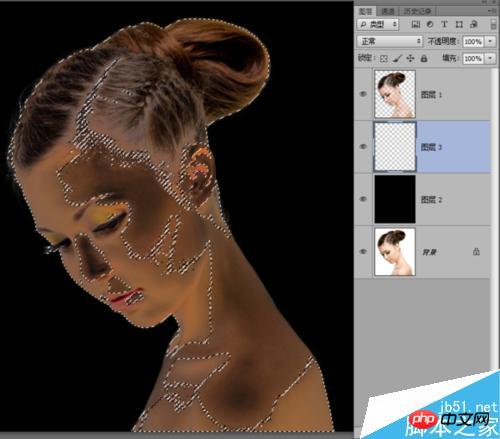Toggle Background layer visibility eye
The width and height of the screenshot is (500, 439).
[363, 252]
